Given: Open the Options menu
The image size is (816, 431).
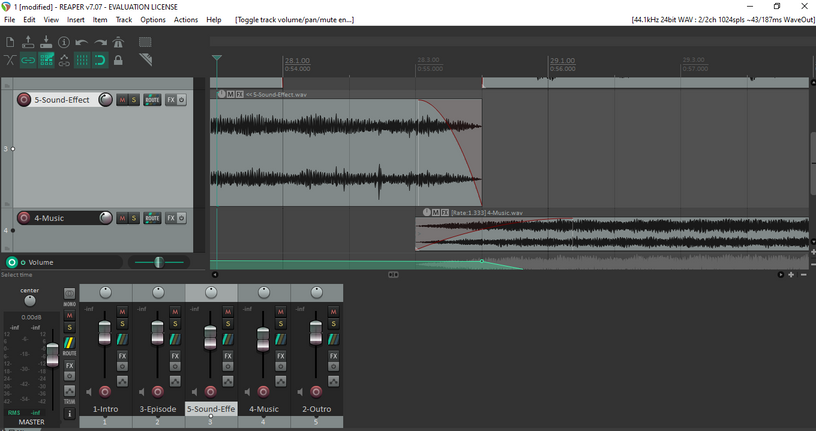Looking at the screenshot, I should click(153, 20).
